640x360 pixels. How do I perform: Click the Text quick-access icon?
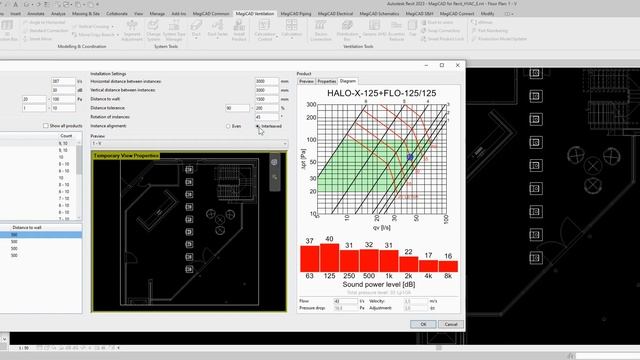(x=15, y=4)
